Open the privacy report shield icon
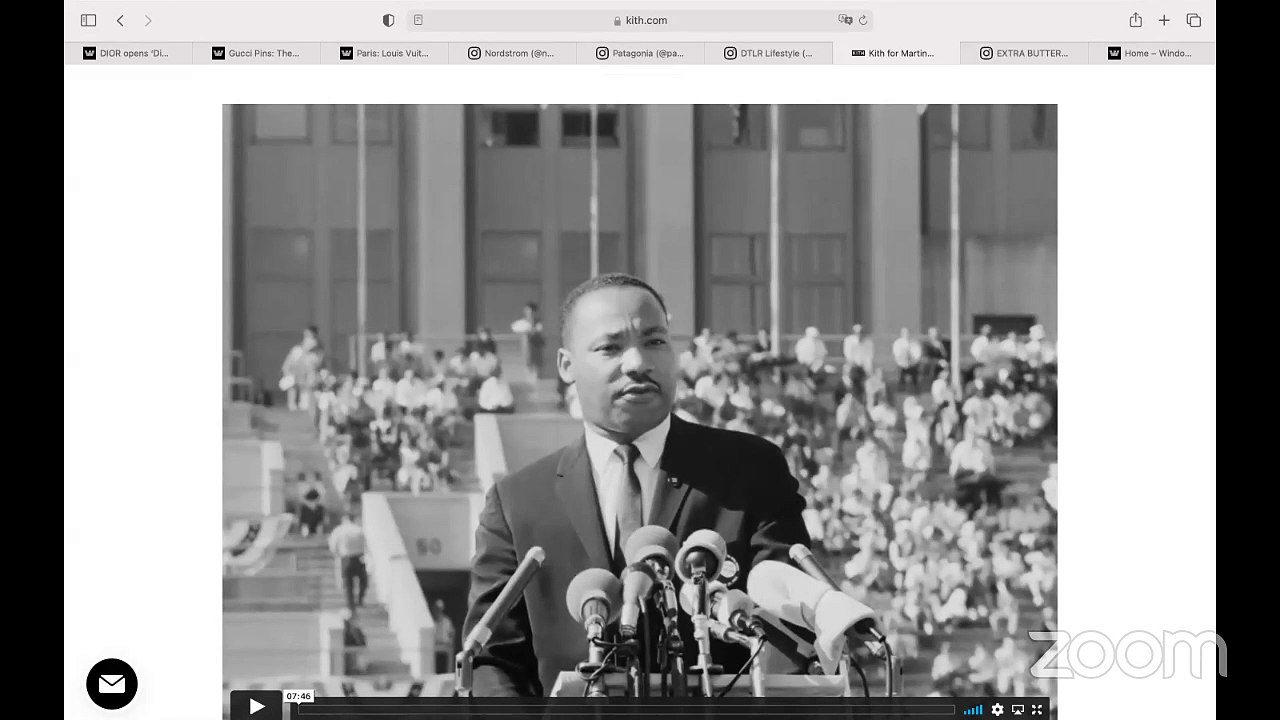Screen dimensions: 1280x720 [x=388, y=20]
